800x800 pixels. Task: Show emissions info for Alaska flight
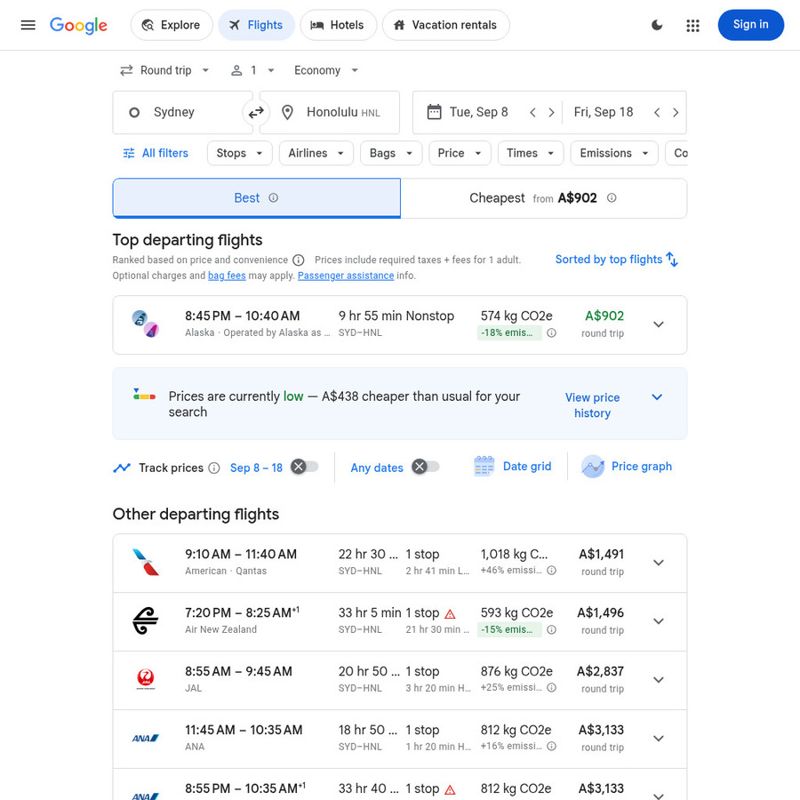[551, 333]
